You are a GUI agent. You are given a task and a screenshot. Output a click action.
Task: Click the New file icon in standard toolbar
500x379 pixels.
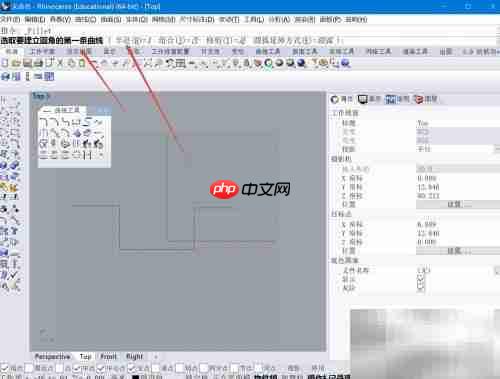coord(5,63)
